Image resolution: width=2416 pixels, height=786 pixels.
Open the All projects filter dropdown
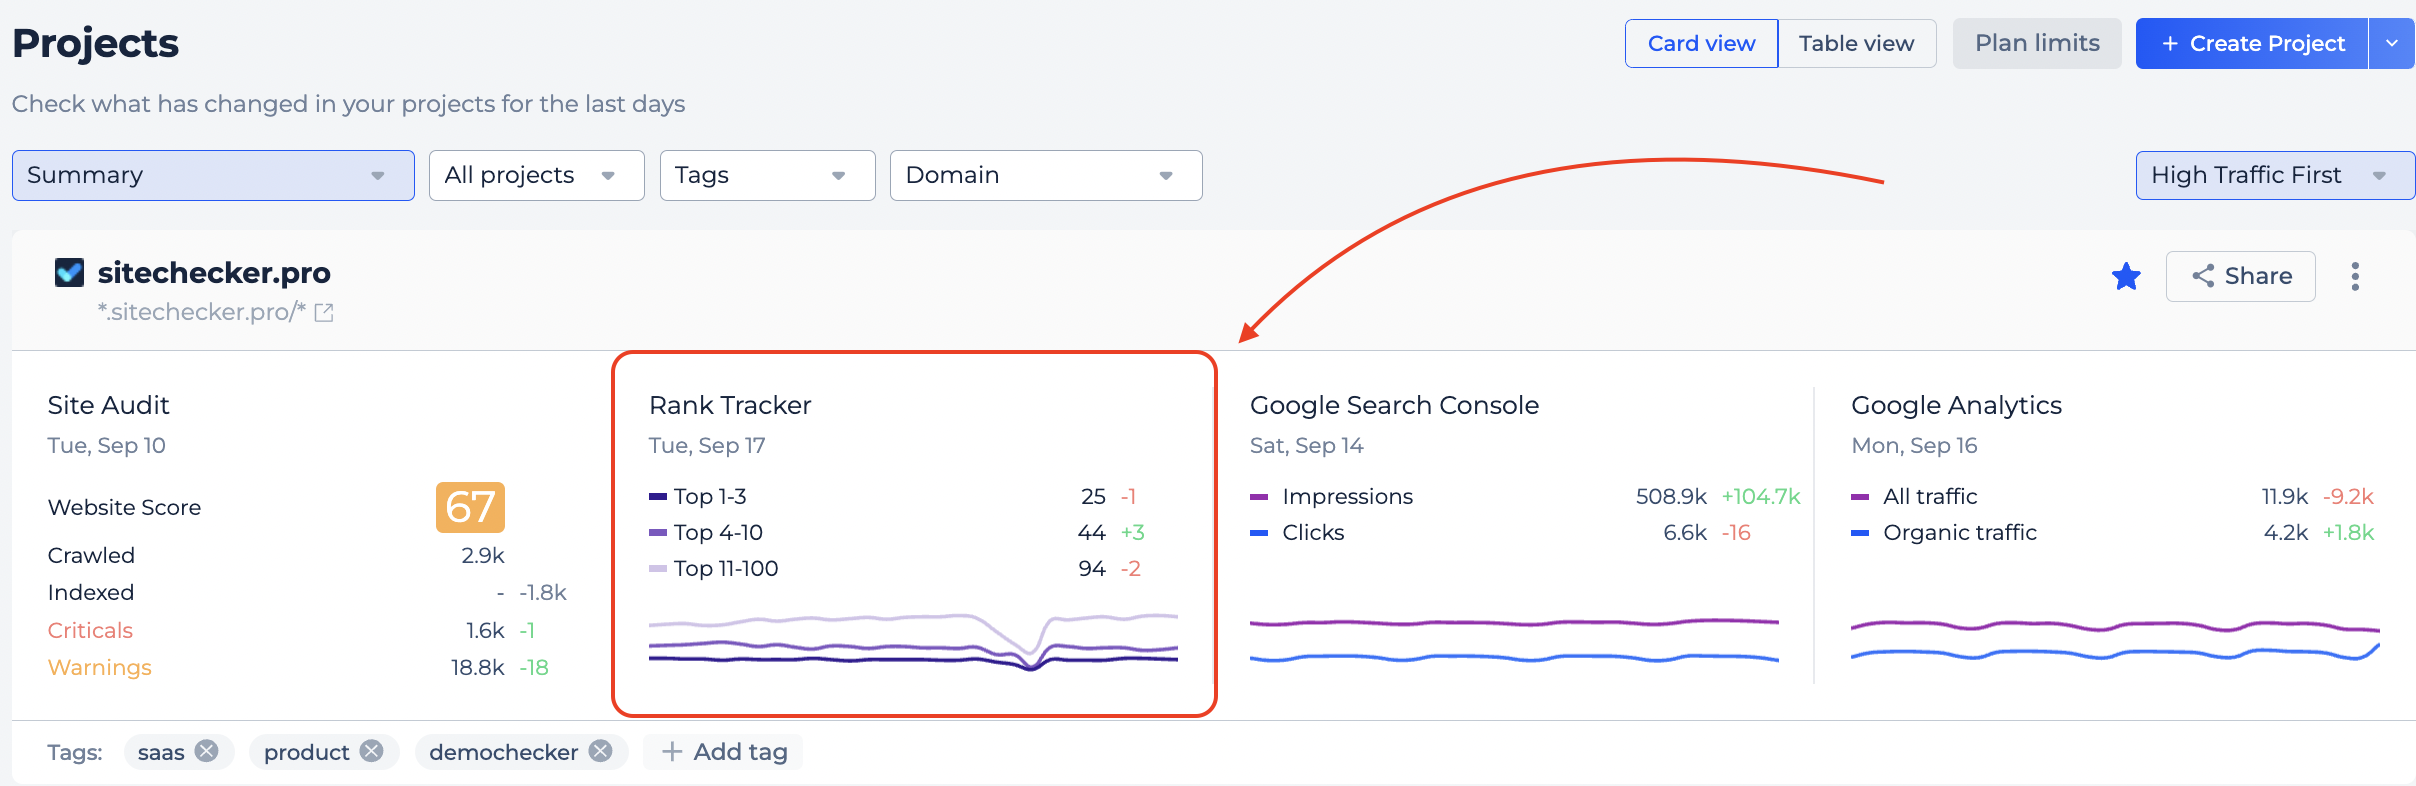point(536,175)
